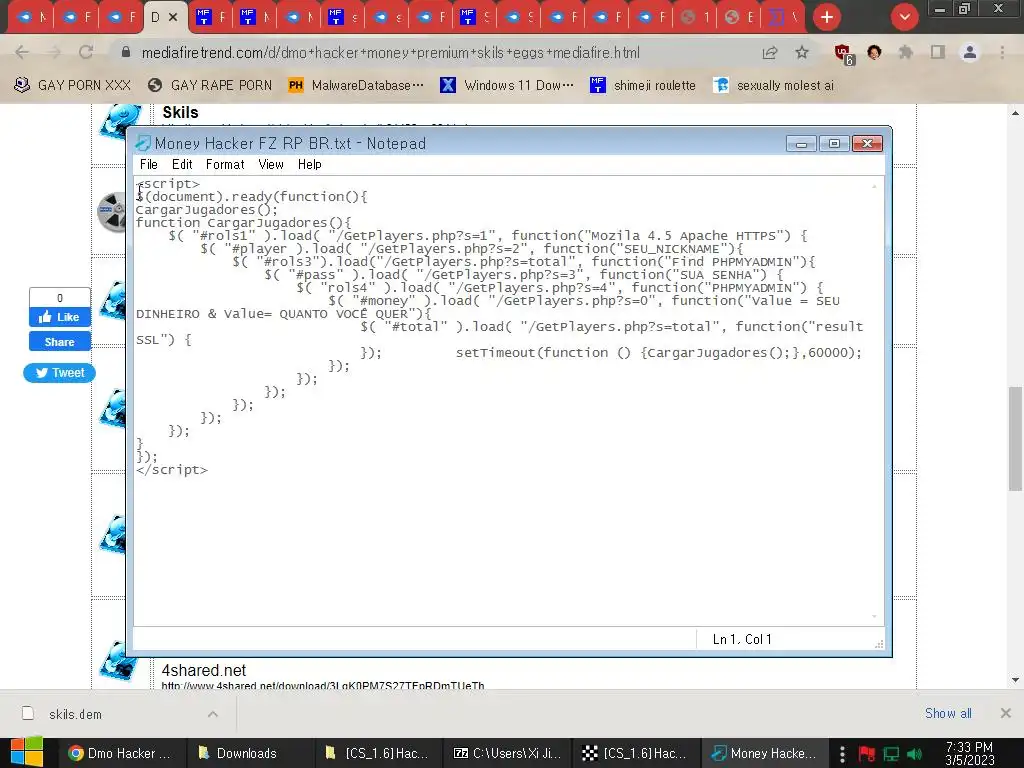Screen dimensions: 1024x768
Task: Open Notepad's Edit menu
Action: [182, 165]
